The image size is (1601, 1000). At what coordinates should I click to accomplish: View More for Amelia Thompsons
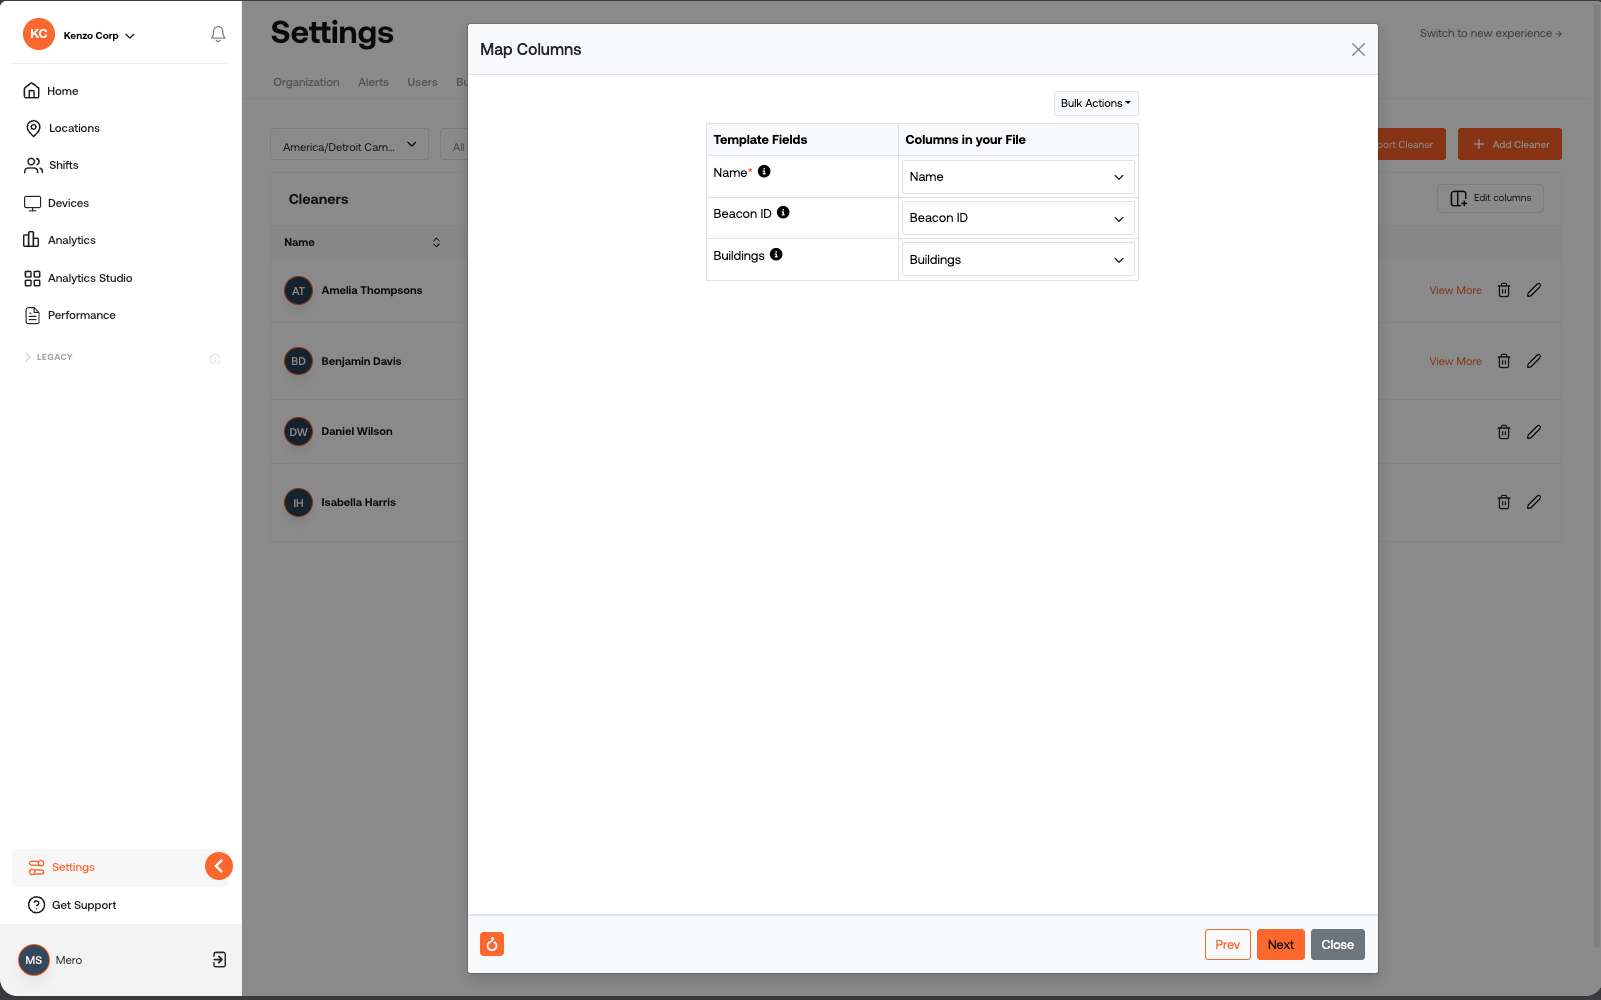pyautogui.click(x=1455, y=290)
